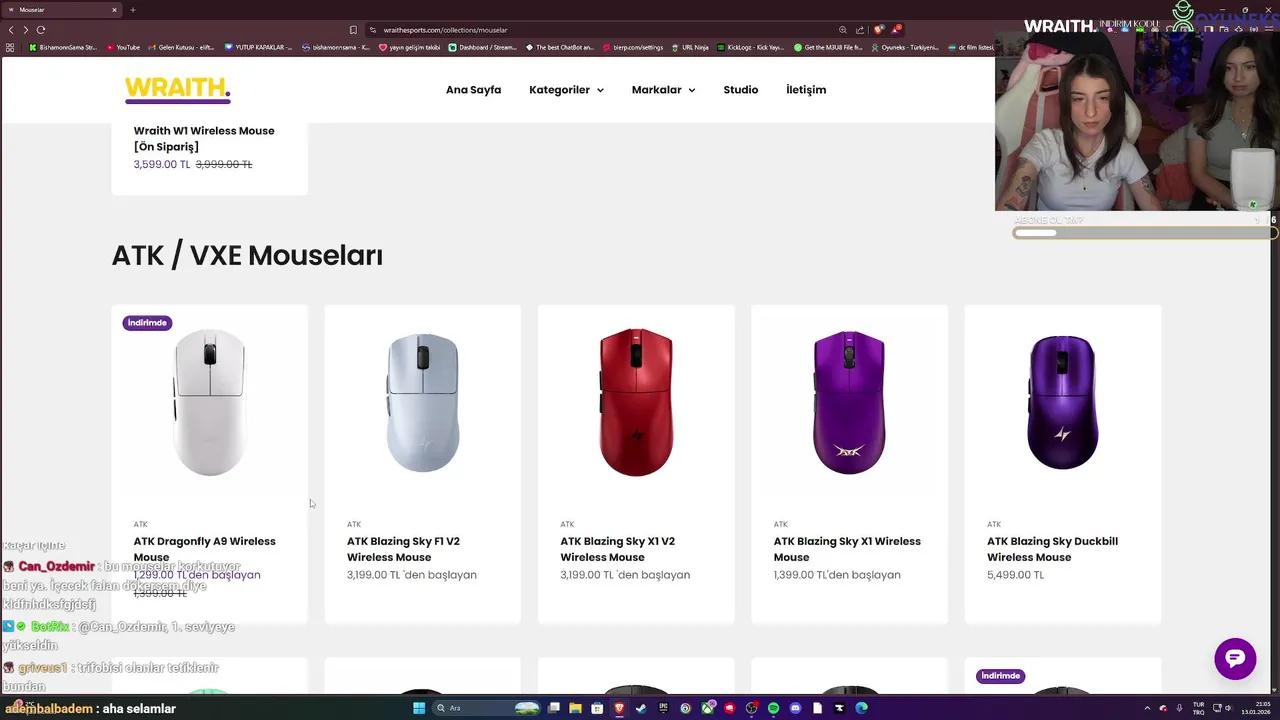This screenshot has height=720, width=1280.
Task: Expand the Markalar dropdown menu
Action: (663, 90)
